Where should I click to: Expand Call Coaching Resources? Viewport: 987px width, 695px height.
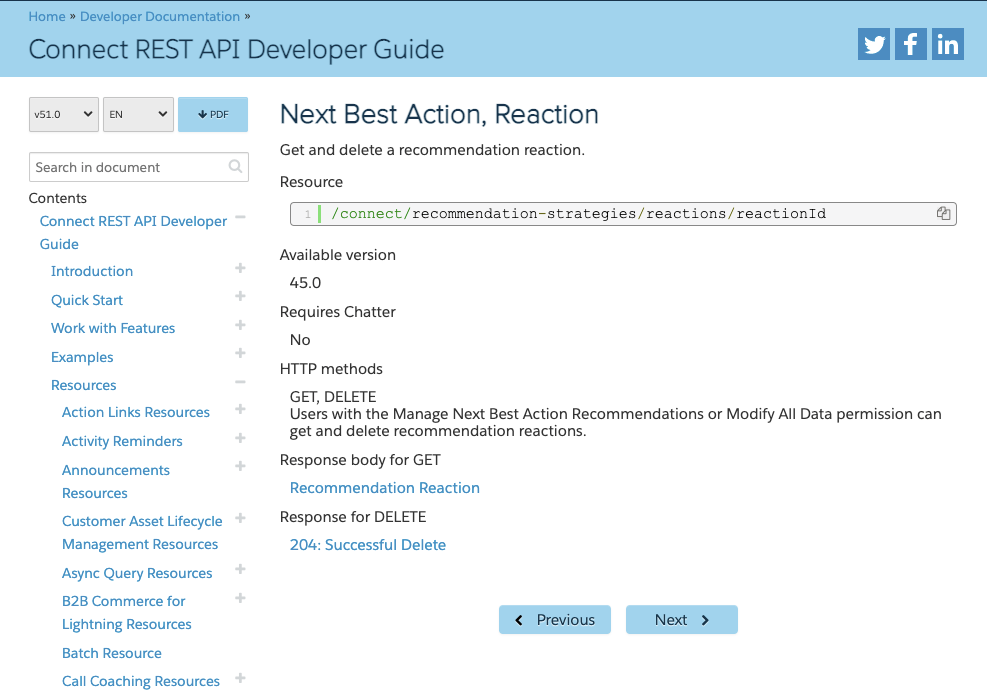pos(240,678)
